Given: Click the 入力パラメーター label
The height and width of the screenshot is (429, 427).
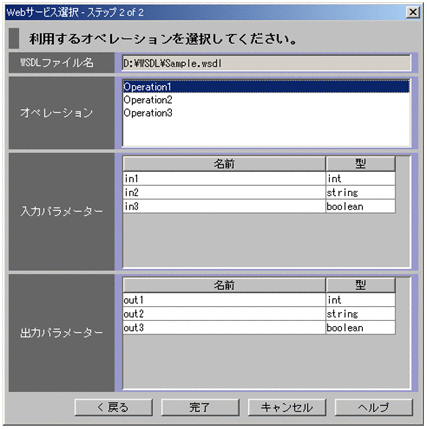Looking at the screenshot, I should tap(62, 211).
